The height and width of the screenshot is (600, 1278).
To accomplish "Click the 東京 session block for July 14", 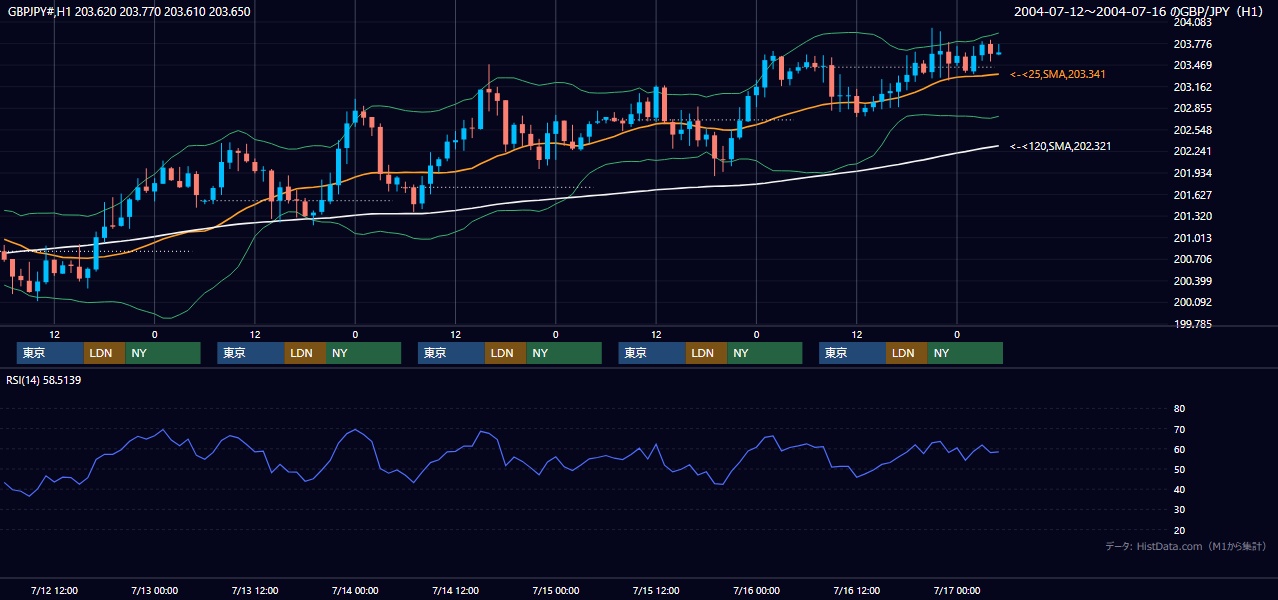I will tap(451, 353).
